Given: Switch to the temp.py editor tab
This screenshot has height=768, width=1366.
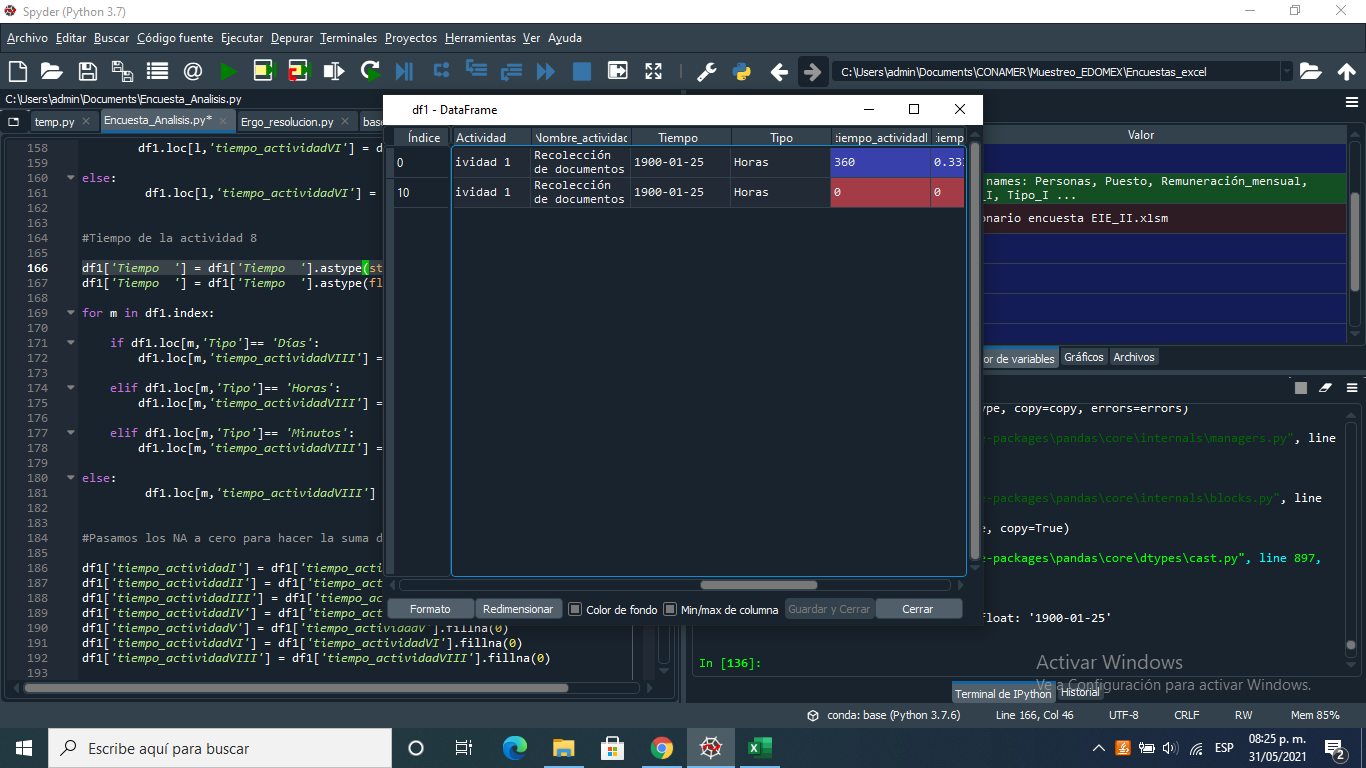Looking at the screenshot, I should tap(54, 122).
